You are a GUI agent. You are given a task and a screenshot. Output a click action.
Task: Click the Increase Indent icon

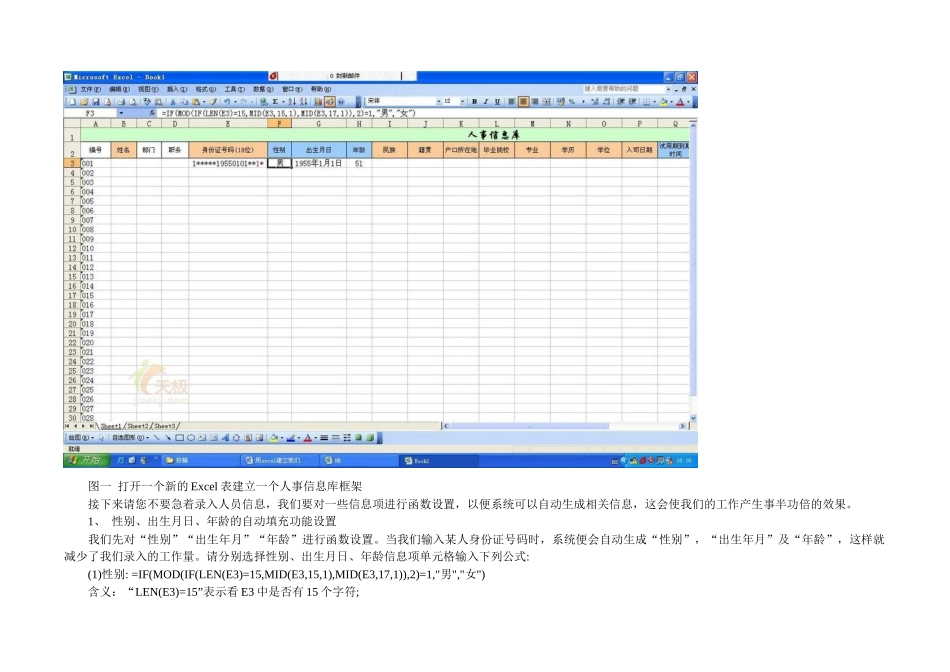pos(633,102)
